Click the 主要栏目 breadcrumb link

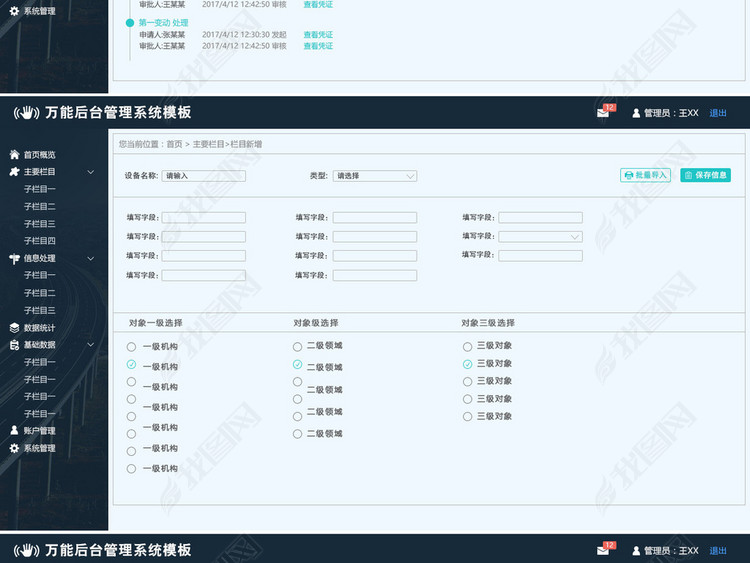[x=208, y=144]
